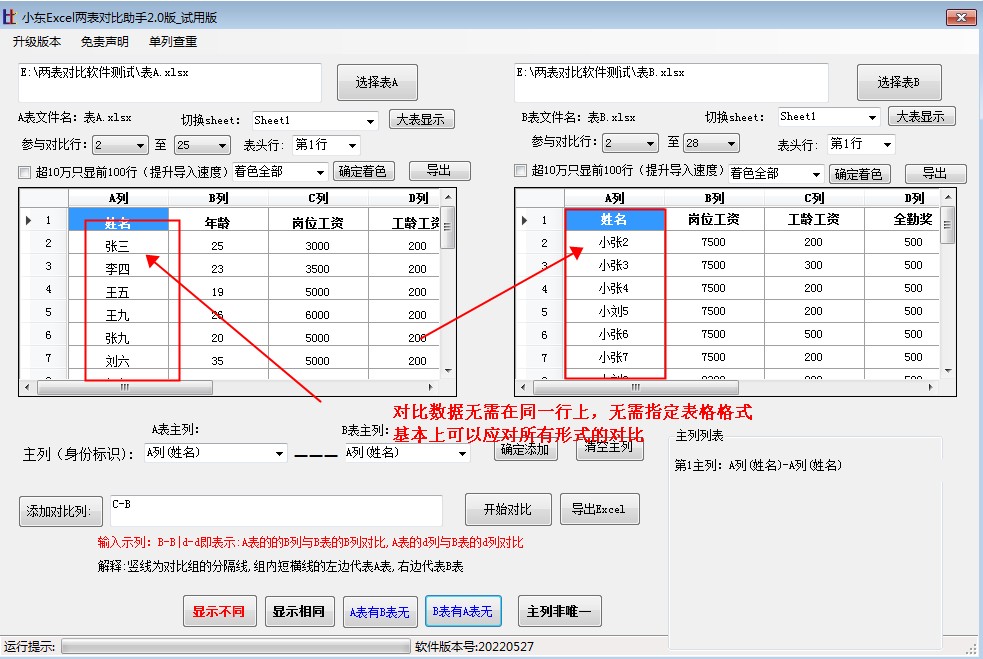Click the 选择表B button
This screenshot has width=983, height=659.
point(898,82)
